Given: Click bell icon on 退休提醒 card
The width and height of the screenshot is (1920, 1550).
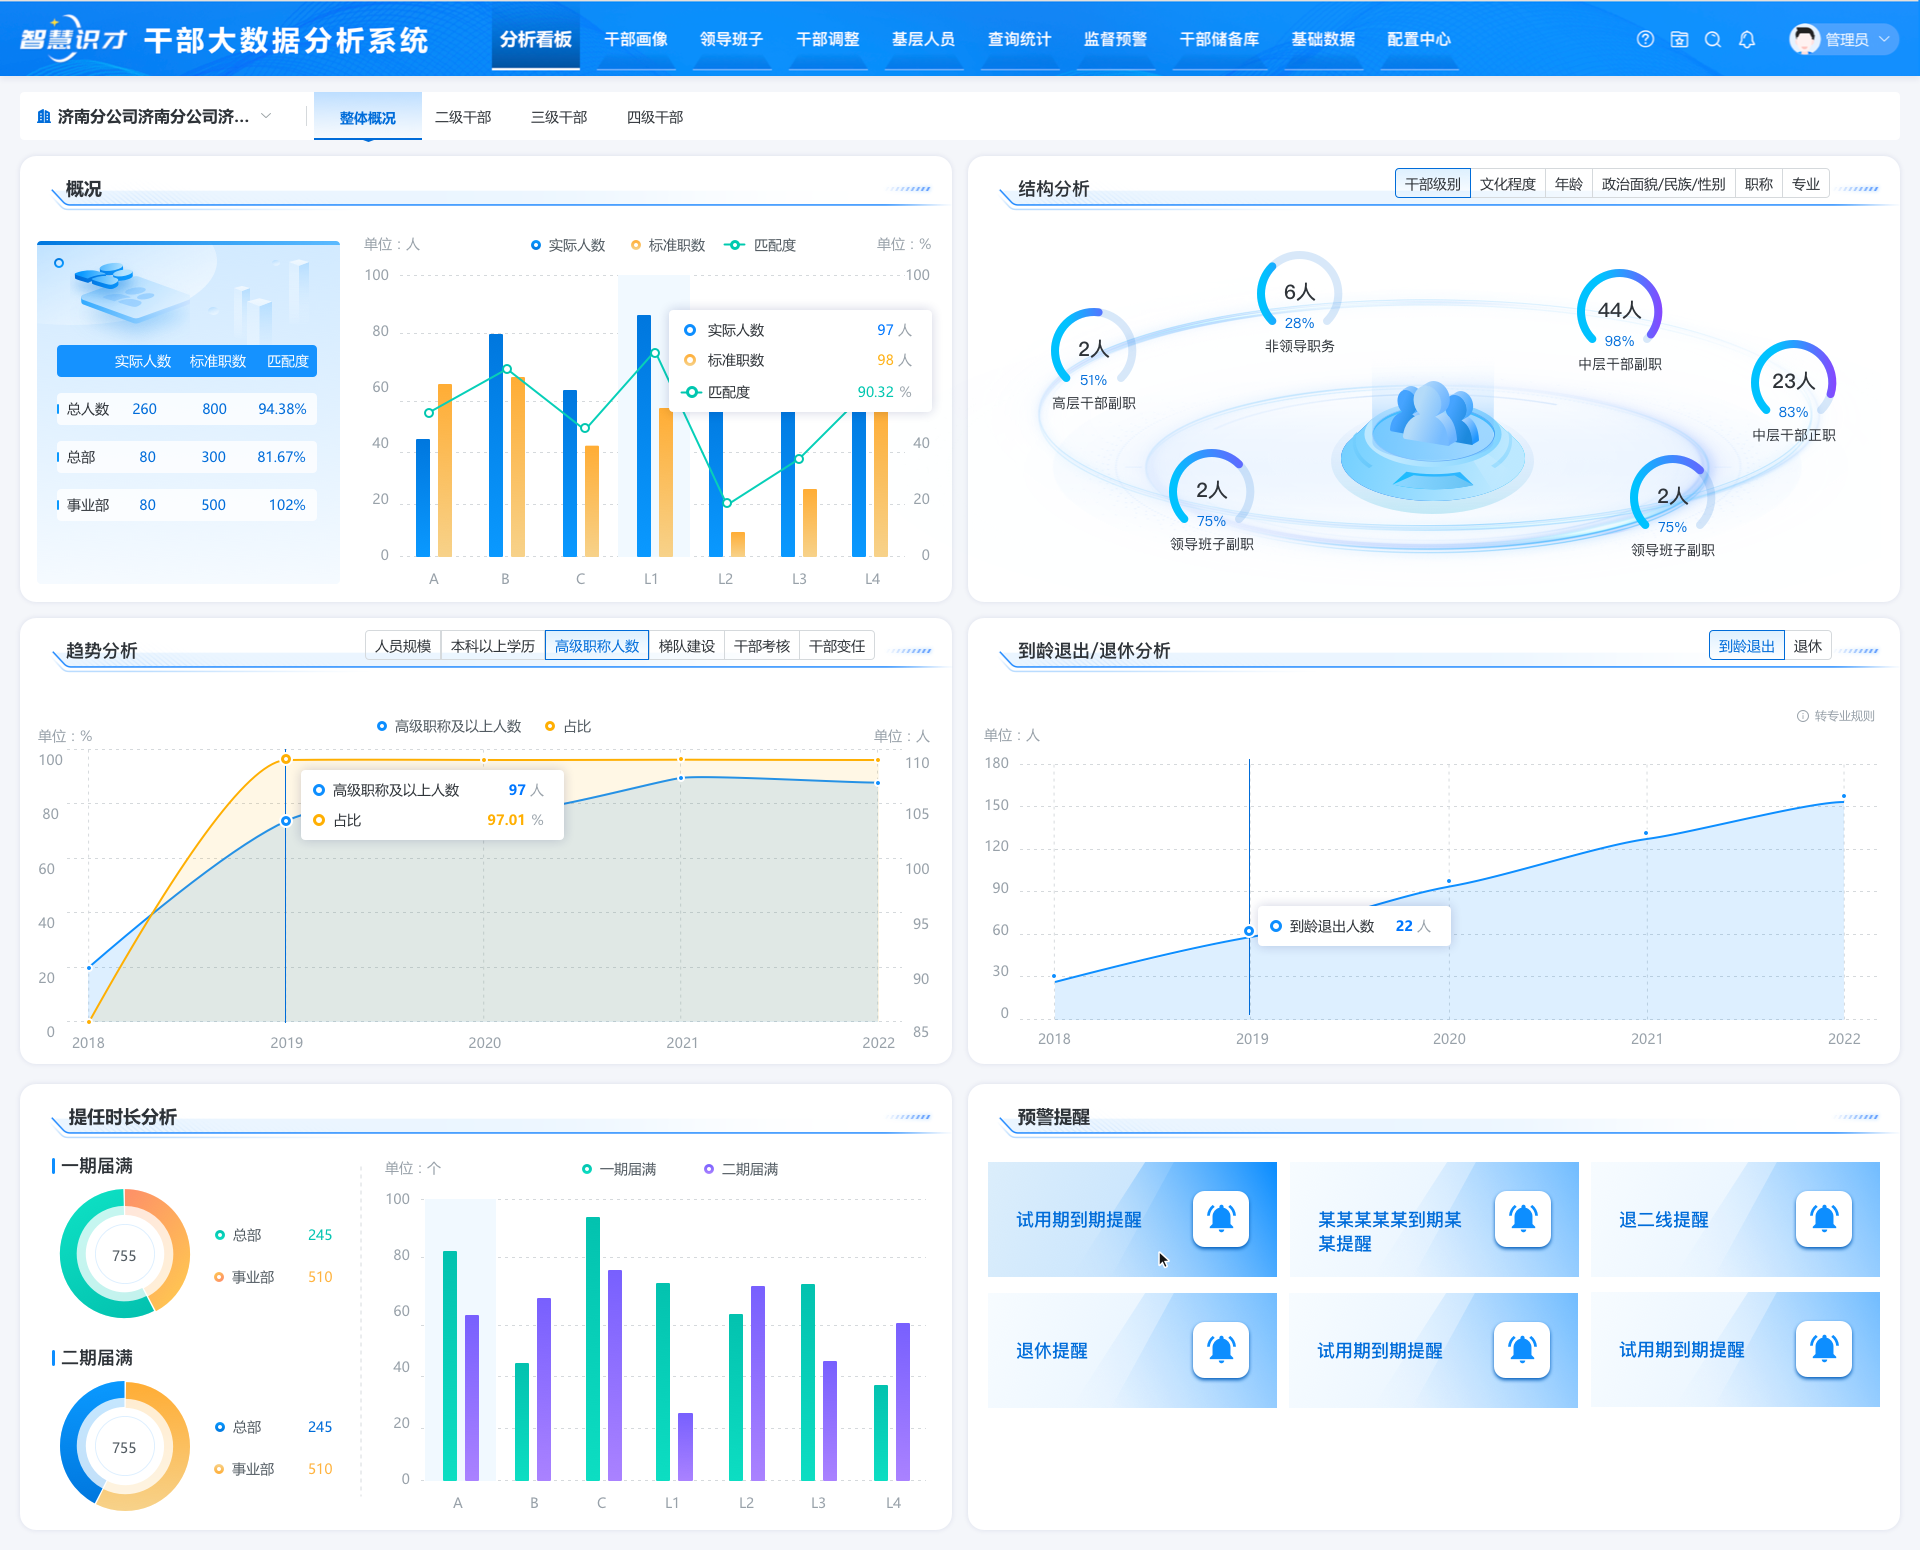Looking at the screenshot, I should click(x=1220, y=1349).
